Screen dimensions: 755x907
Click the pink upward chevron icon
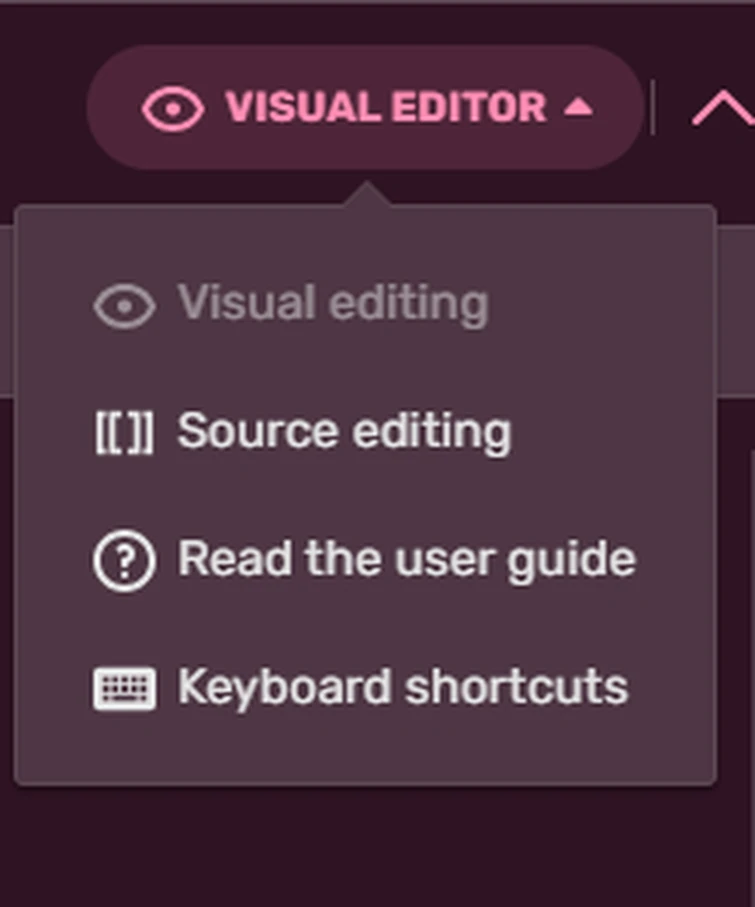[723, 108]
